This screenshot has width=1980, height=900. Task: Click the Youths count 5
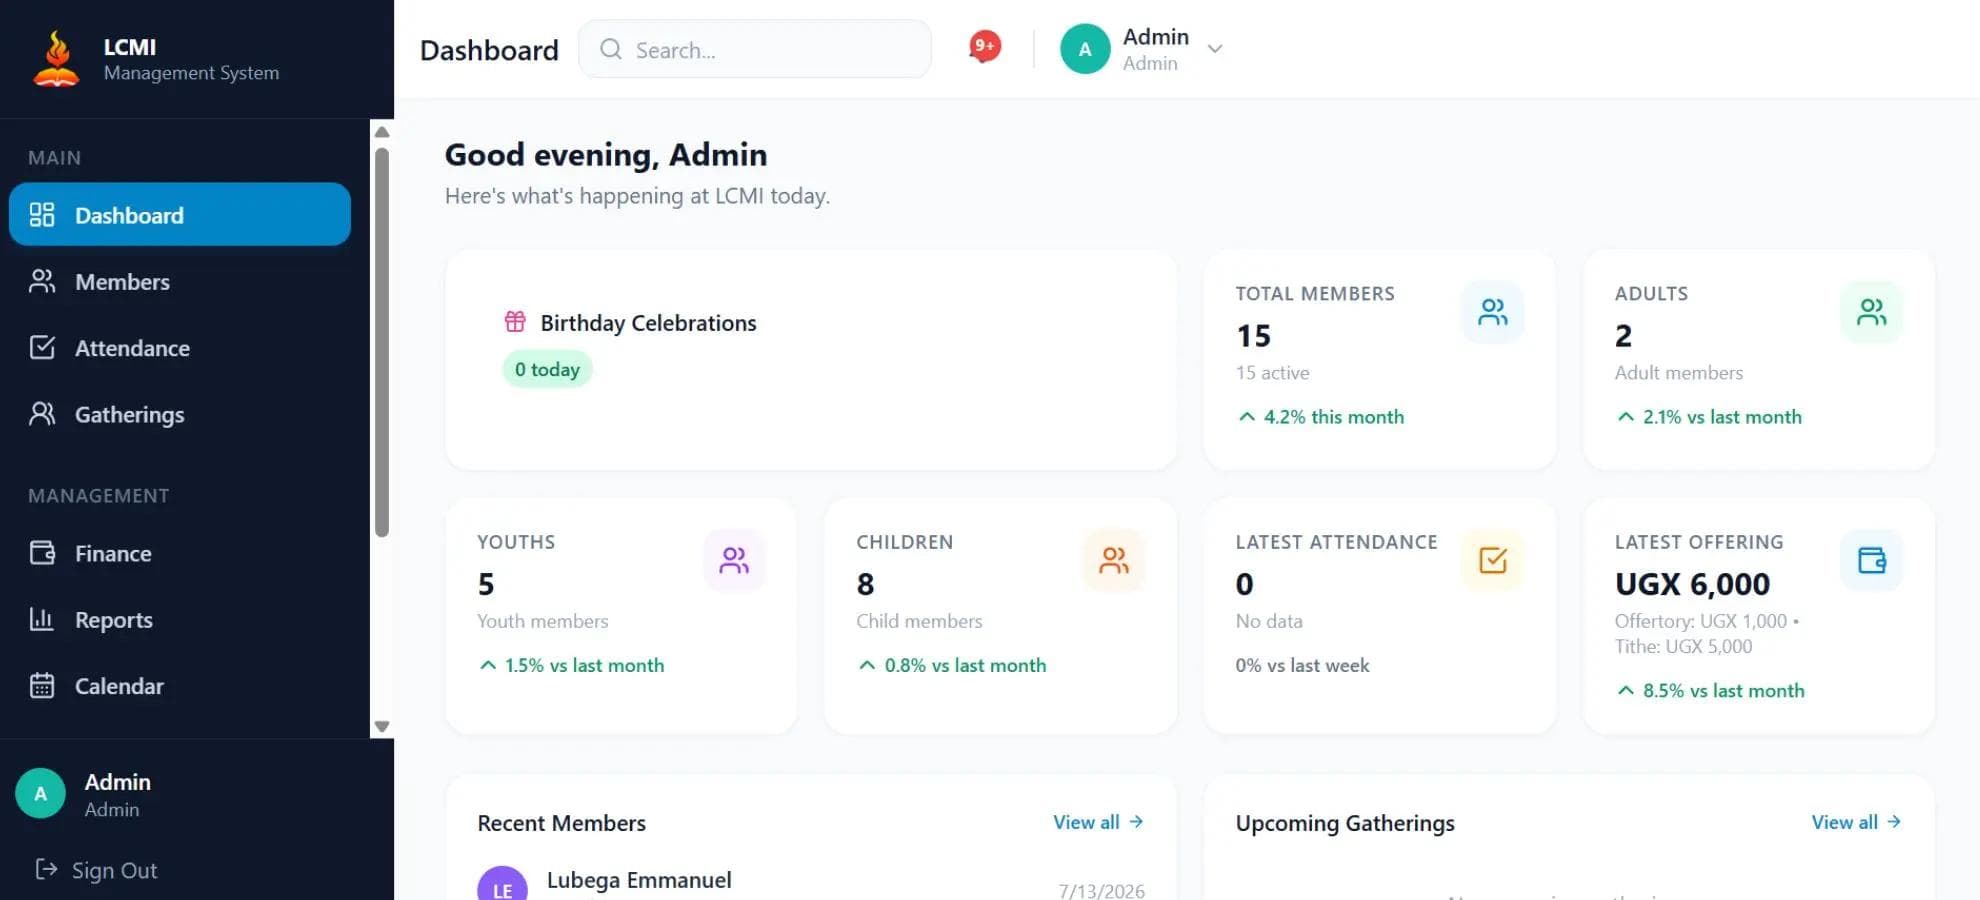point(486,583)
